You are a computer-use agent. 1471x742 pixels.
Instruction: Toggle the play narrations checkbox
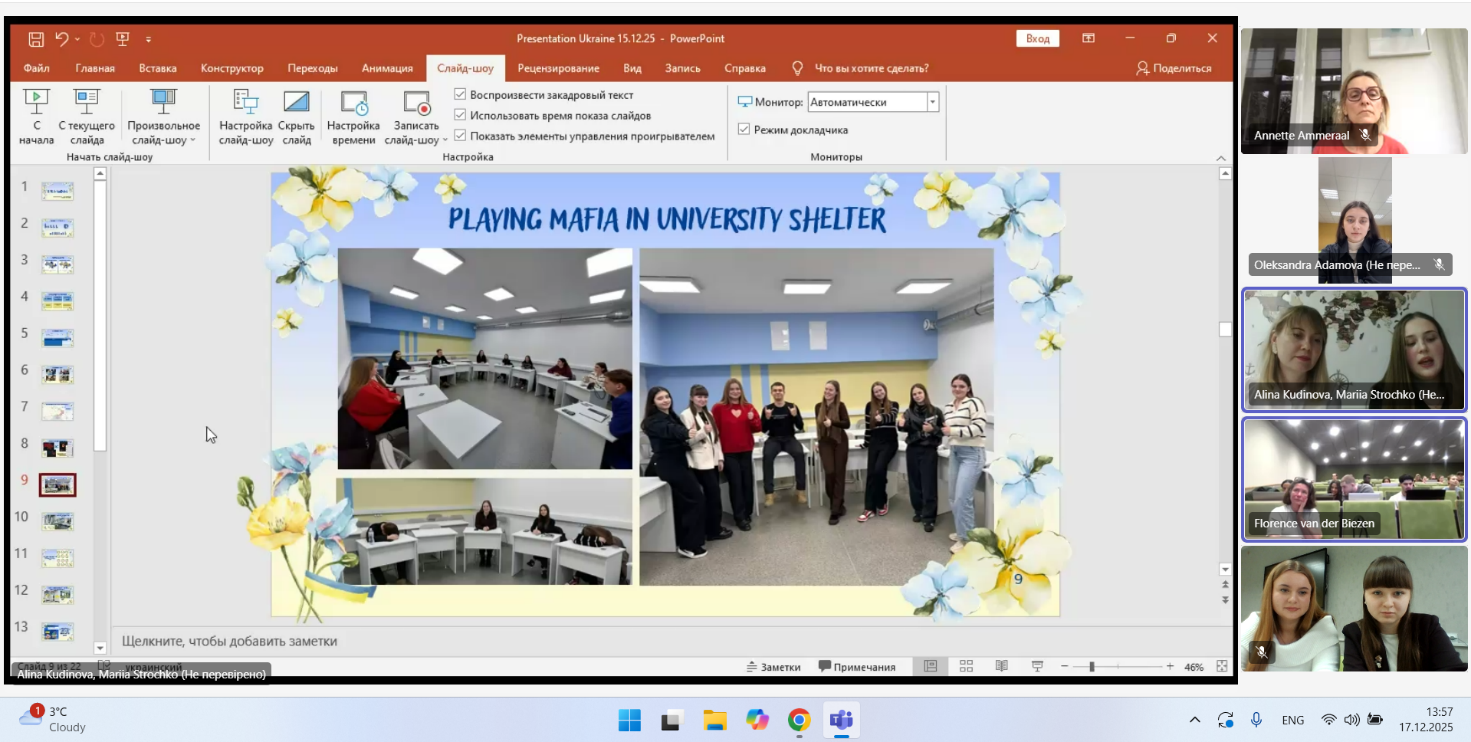(x=460, y=95)
